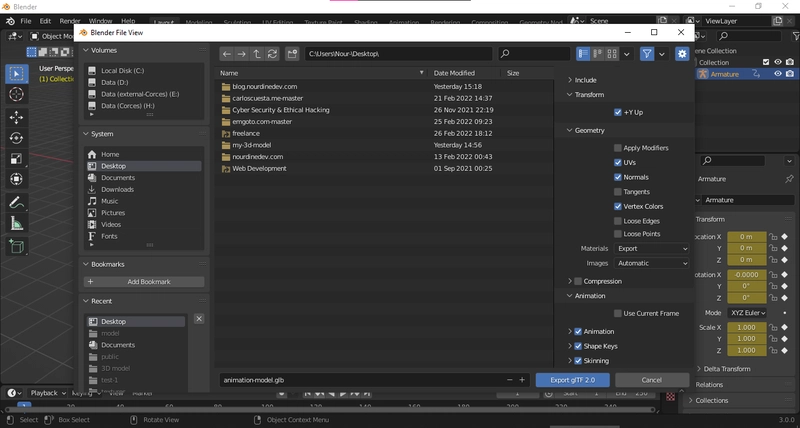The width and height of the screenshot is (800, 428).
Task: Select Local Disk (C:) volume
Action: point(143,71)
